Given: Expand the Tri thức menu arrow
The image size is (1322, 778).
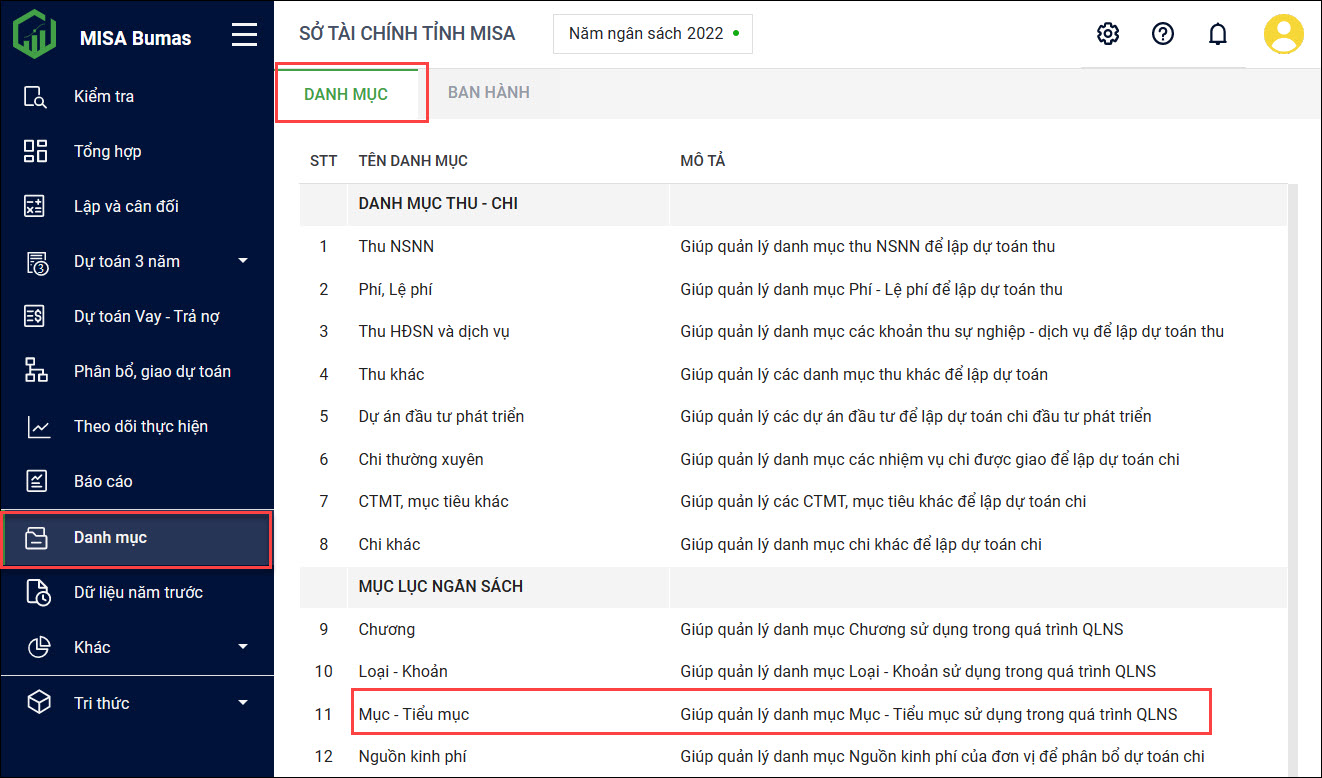Looking at the screenshot, I should (243, 703).
